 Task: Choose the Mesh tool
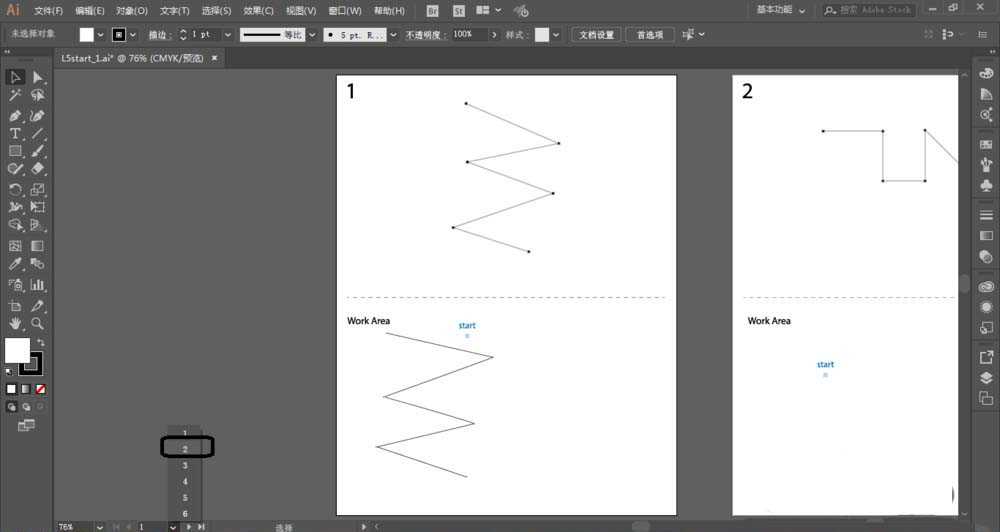coord(15,246)
